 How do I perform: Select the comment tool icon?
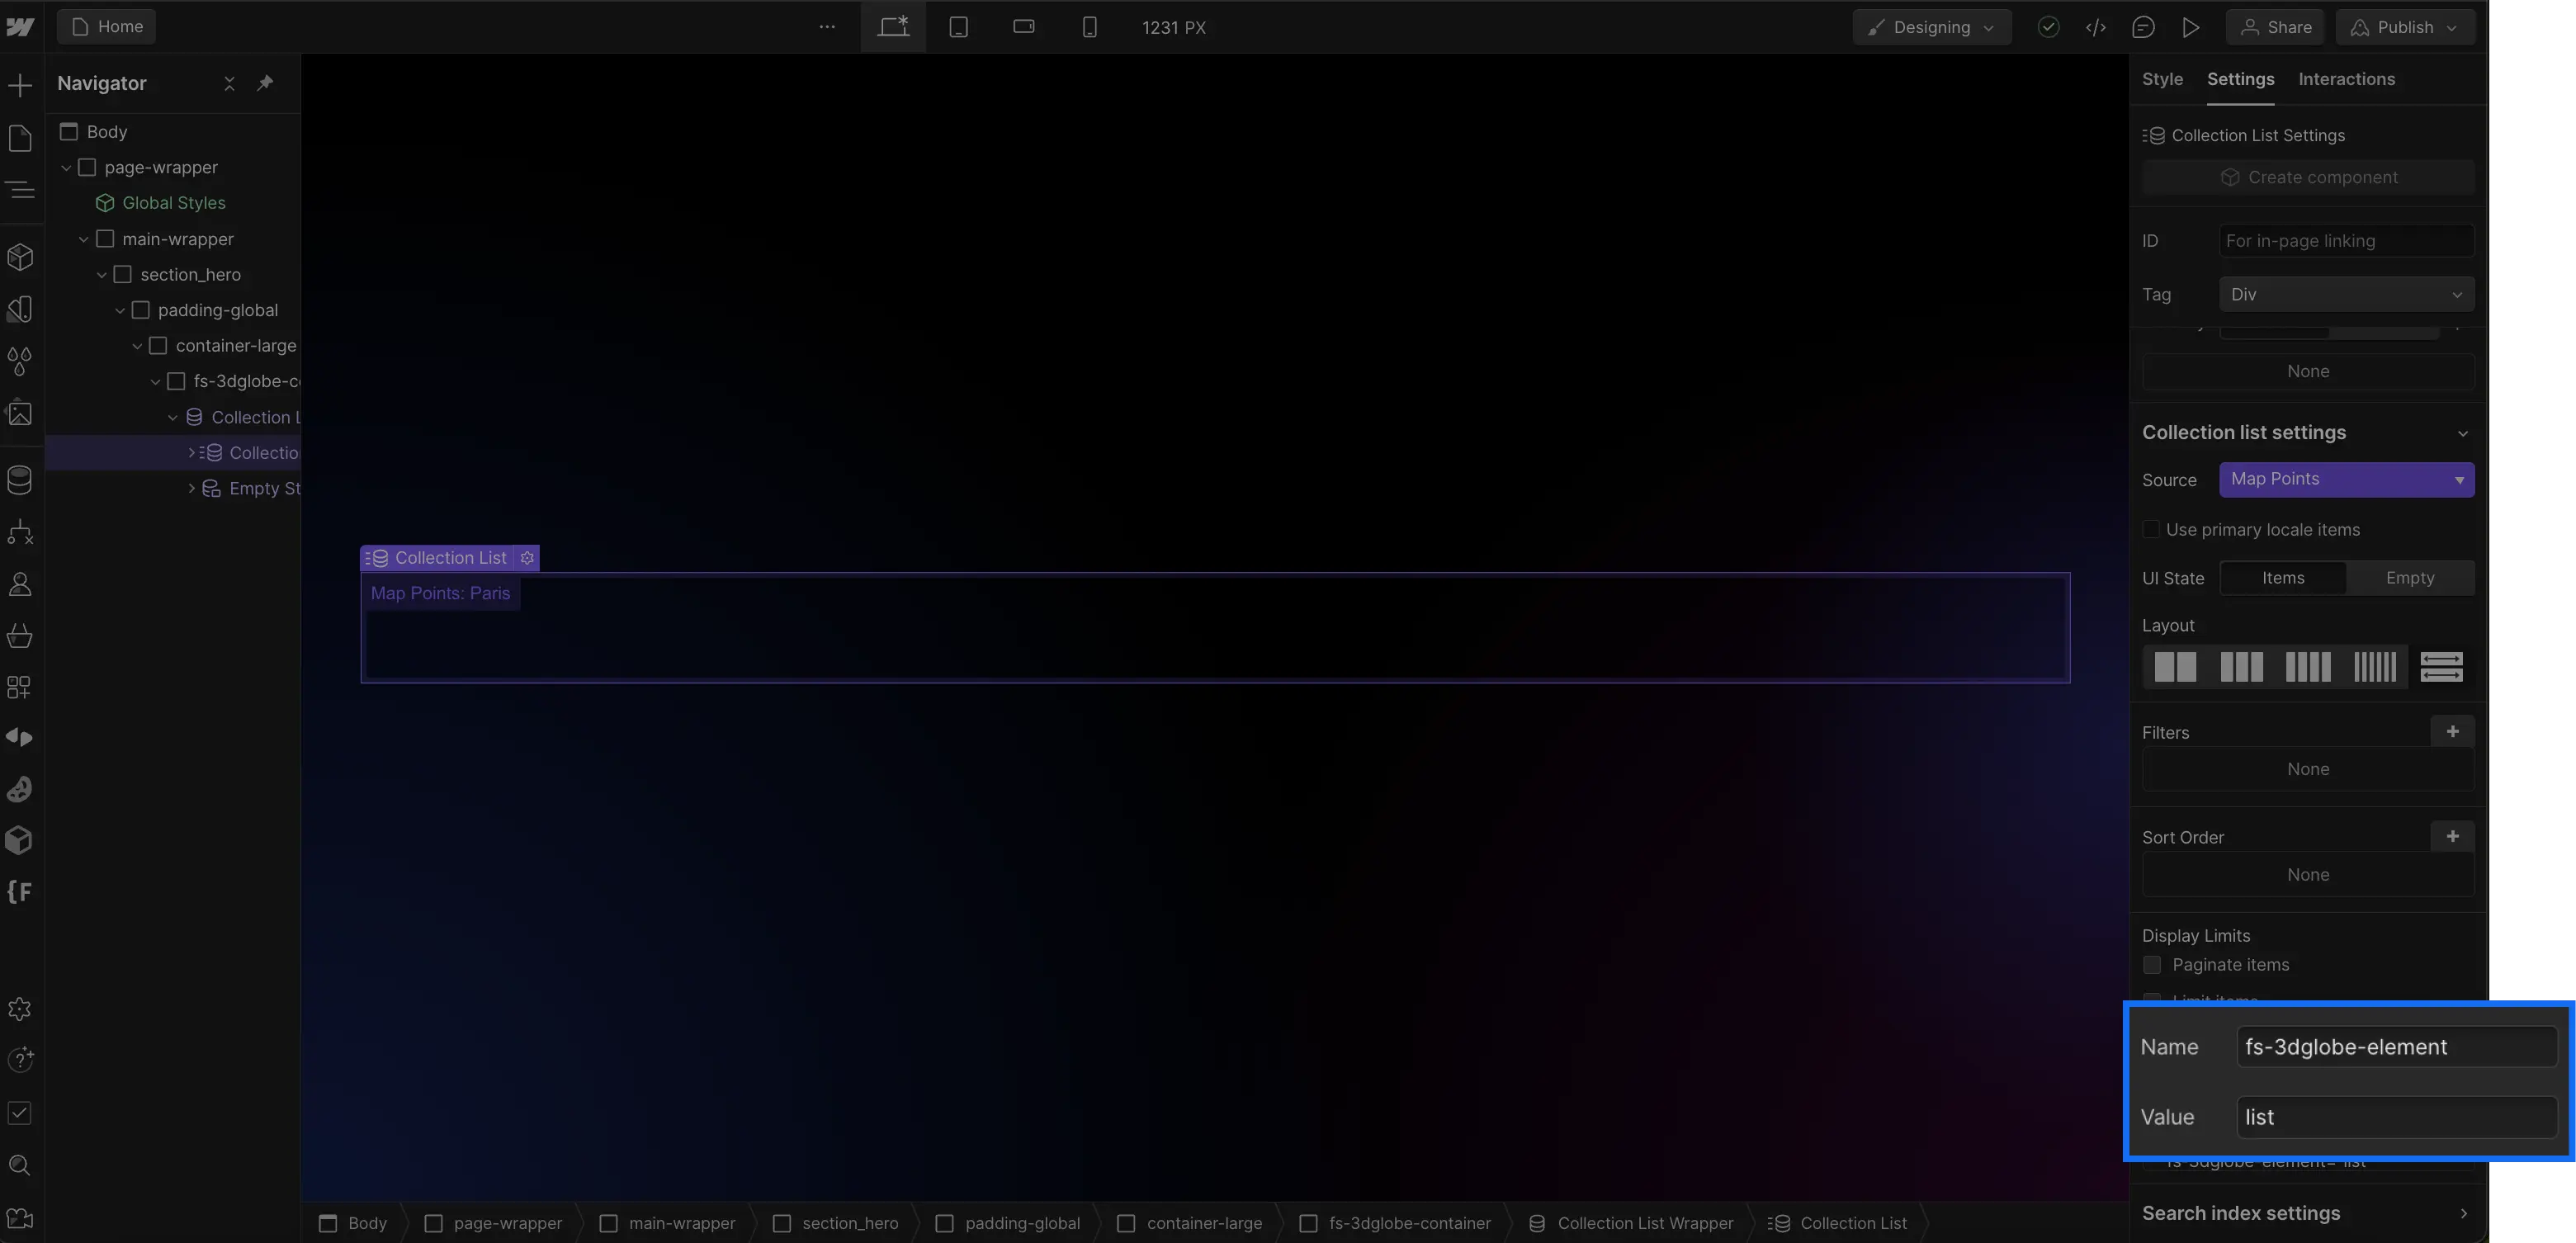tap(2144, 26)
